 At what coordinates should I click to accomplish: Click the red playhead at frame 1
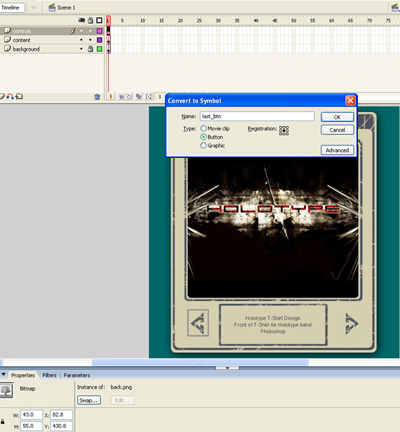tap(108, 21)
